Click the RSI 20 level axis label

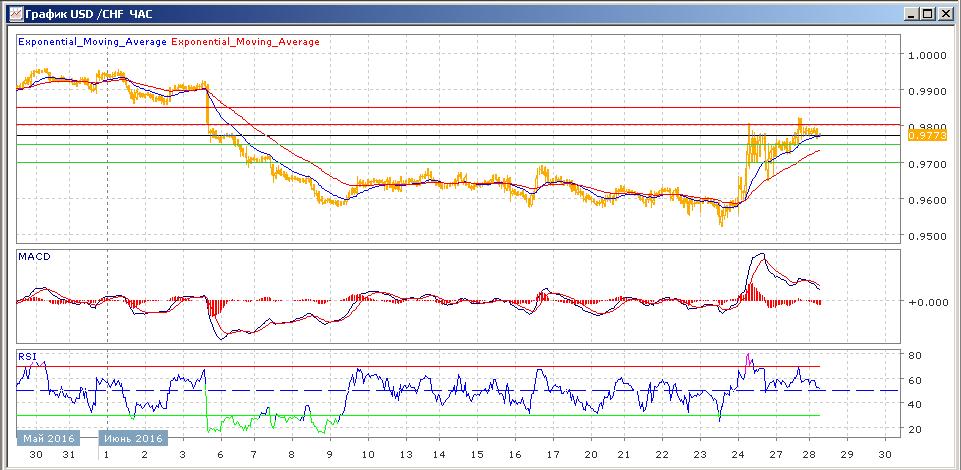coord(914,429)
